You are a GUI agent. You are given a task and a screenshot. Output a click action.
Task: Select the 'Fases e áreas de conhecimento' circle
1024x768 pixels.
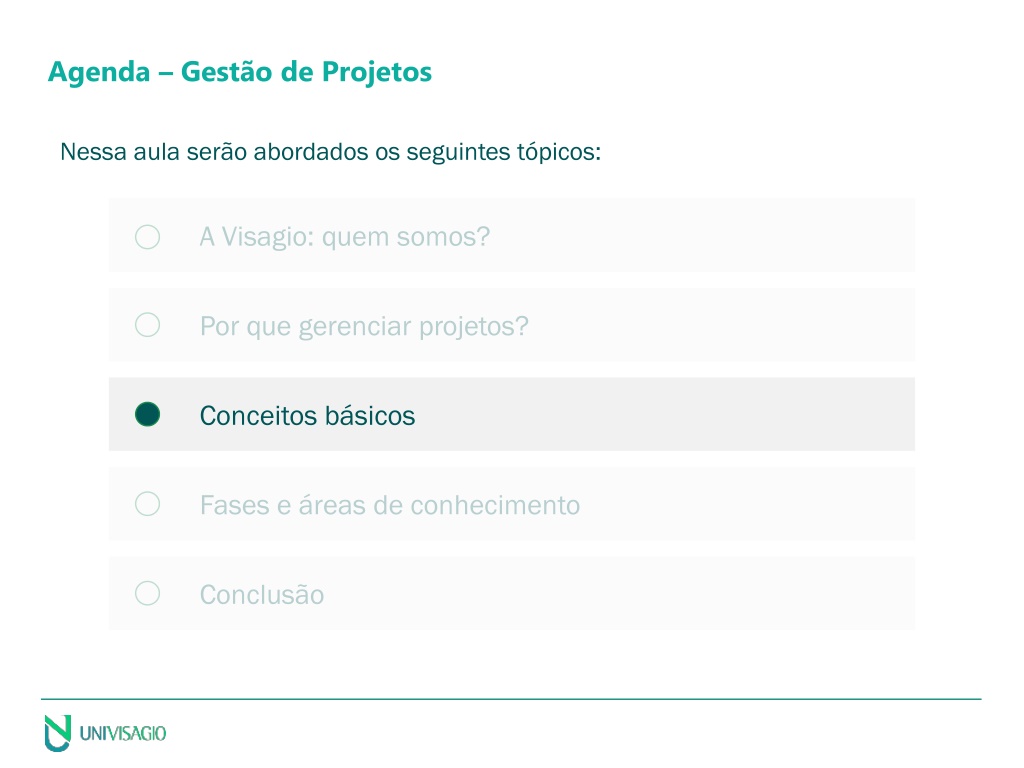coord(148,504)
